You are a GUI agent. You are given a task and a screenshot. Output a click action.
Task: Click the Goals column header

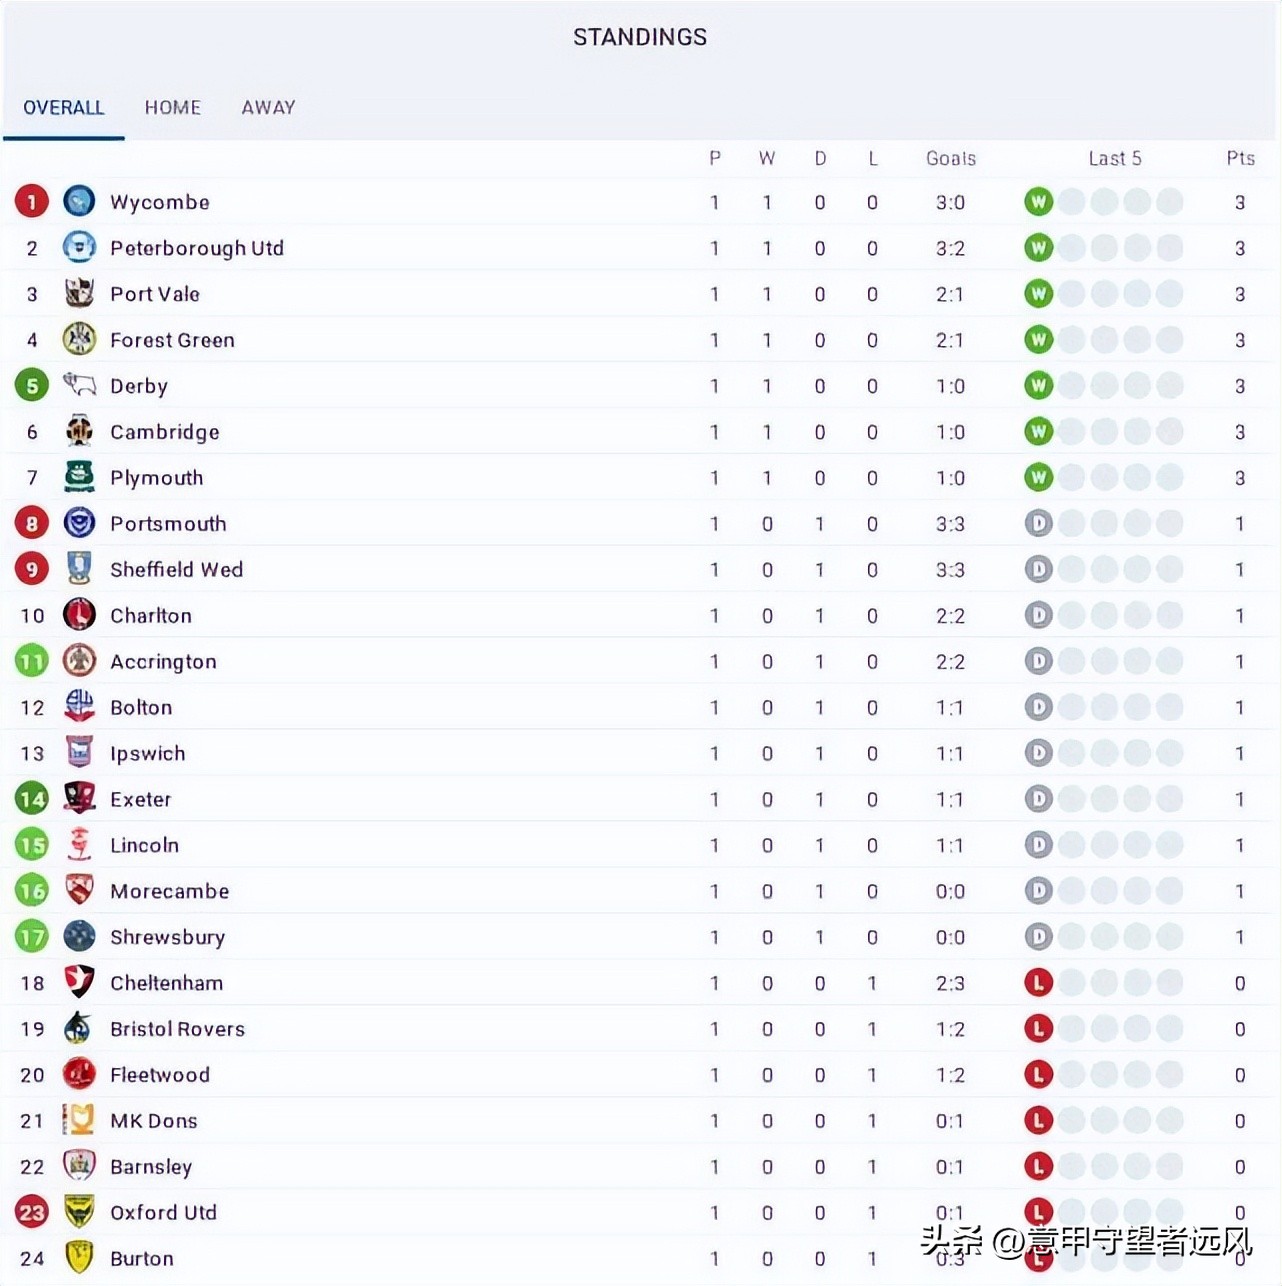click(x=950, y=158)
